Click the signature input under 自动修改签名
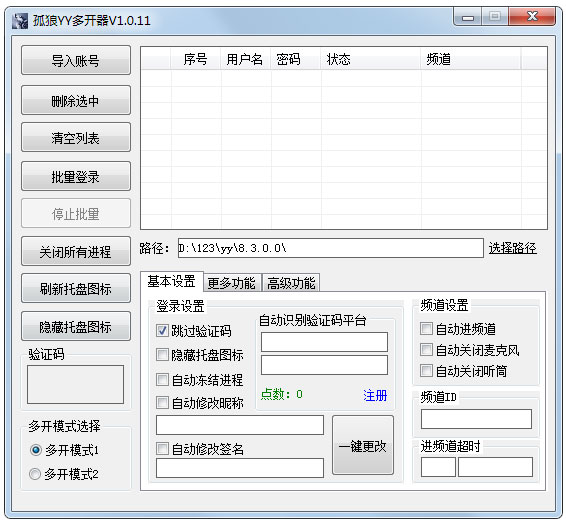The width and height of the screenshot is (566, 524). click(x=240, y=468)
